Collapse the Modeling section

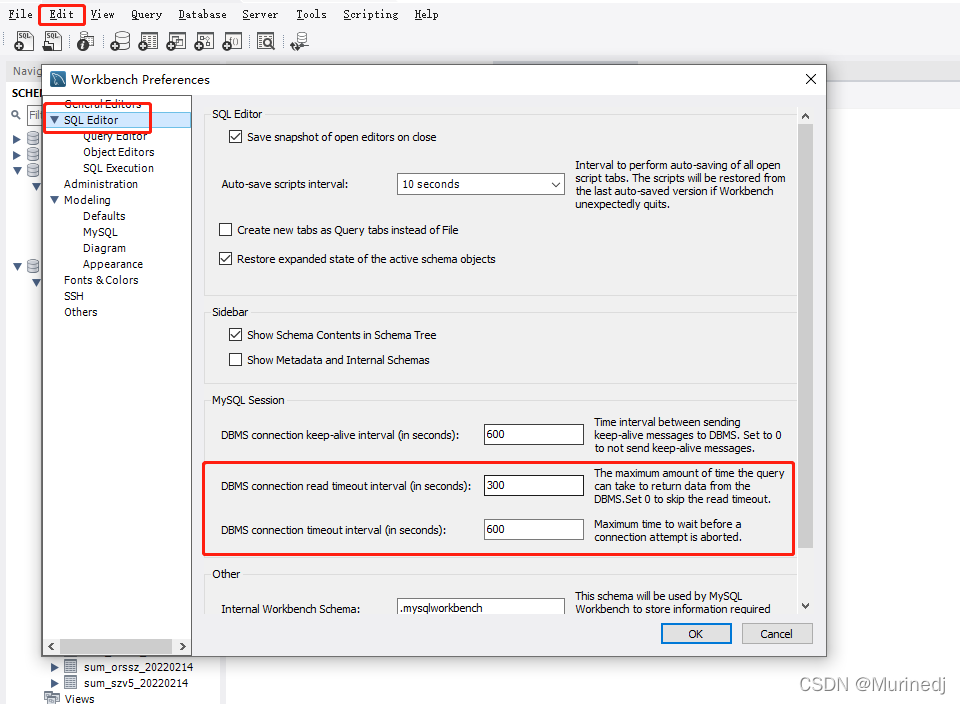coord(55,199)
